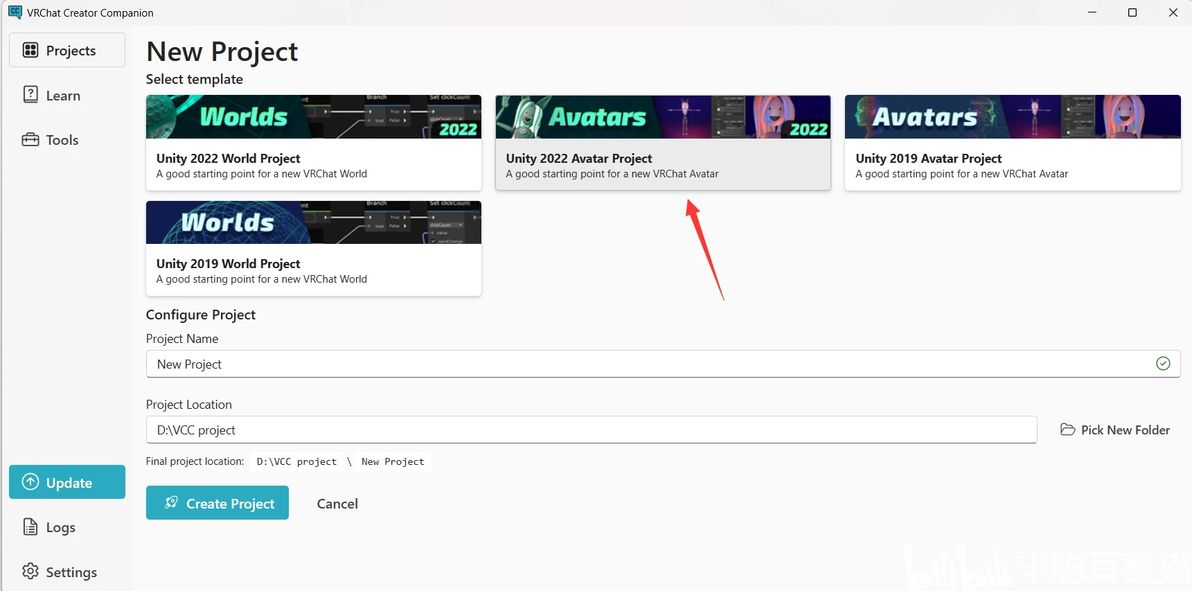Select the Unity 2022 Avatar Project template
Image resolution: width=1192 pixels, height=591 pixels.
[663, 142]
